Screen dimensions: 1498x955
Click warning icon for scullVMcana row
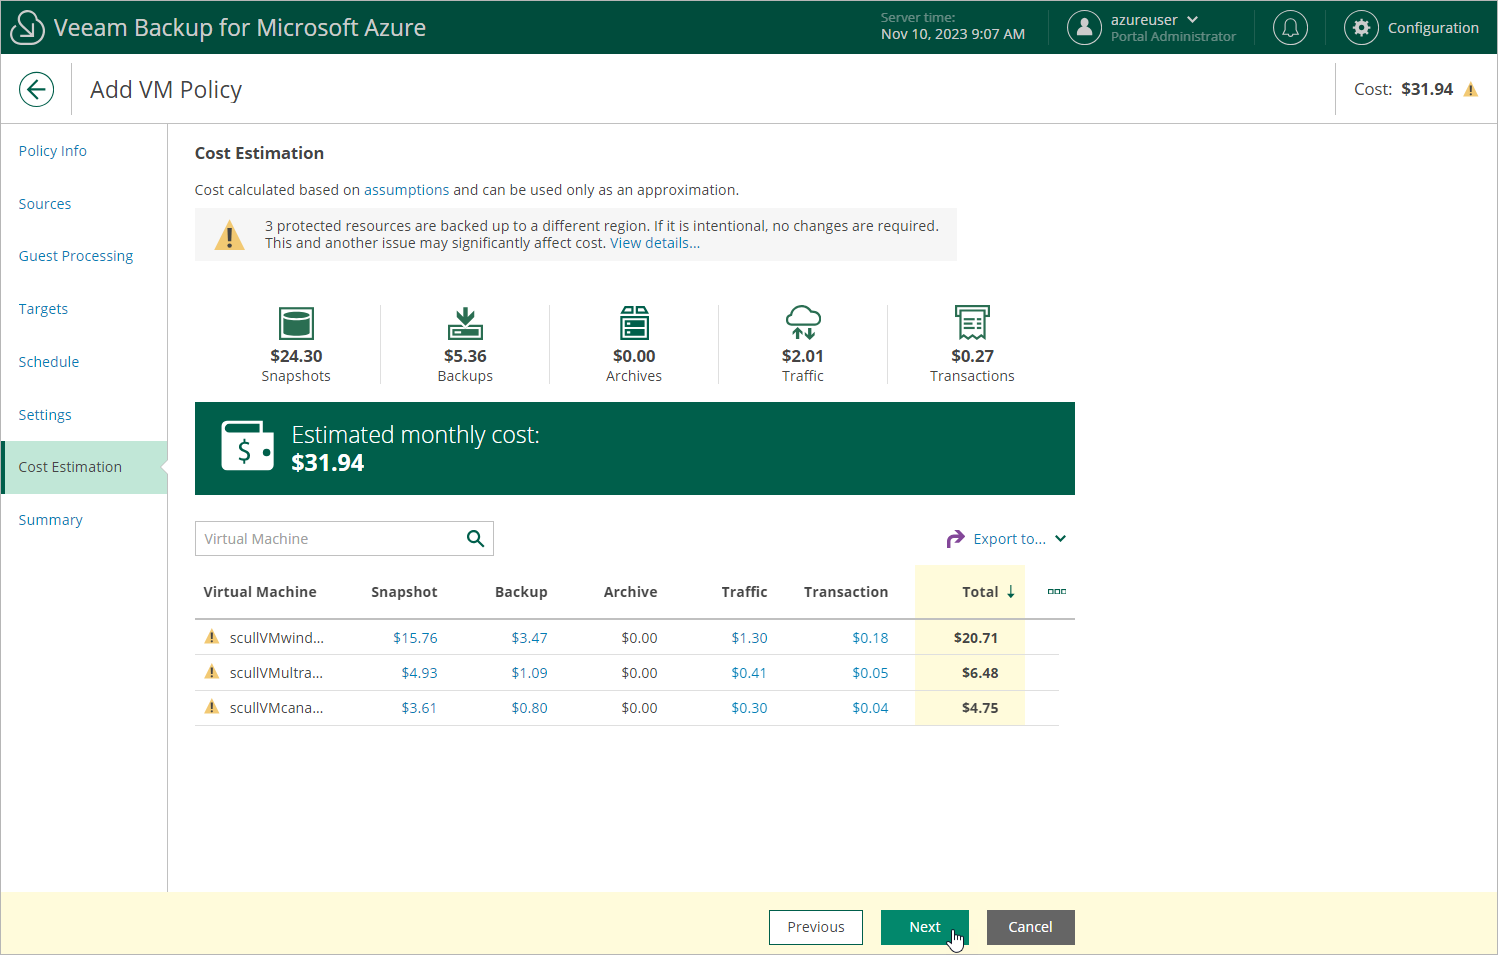212,707
